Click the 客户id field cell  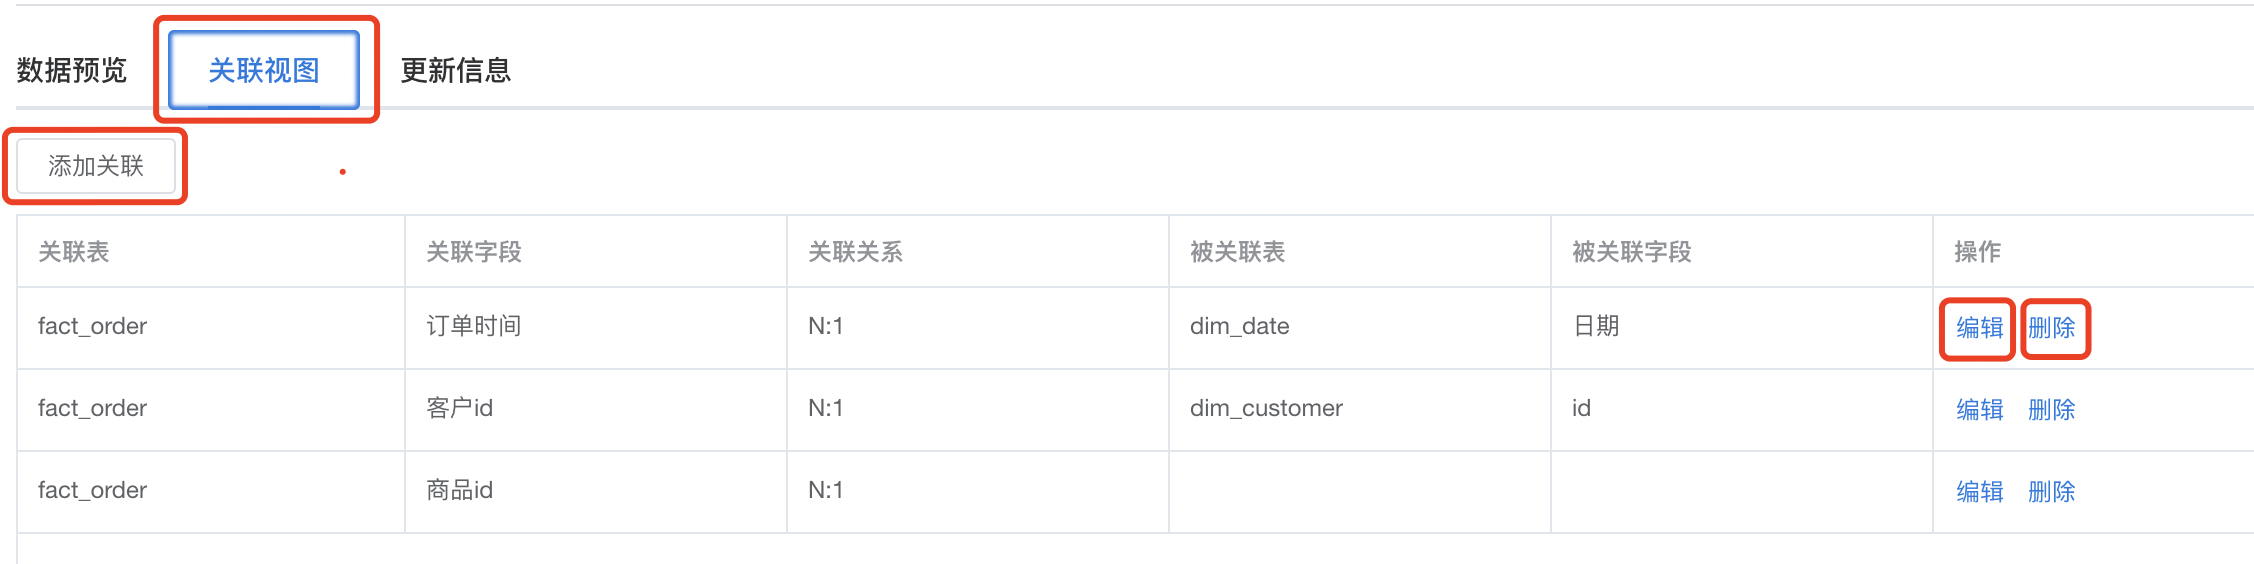click(596, 409)
